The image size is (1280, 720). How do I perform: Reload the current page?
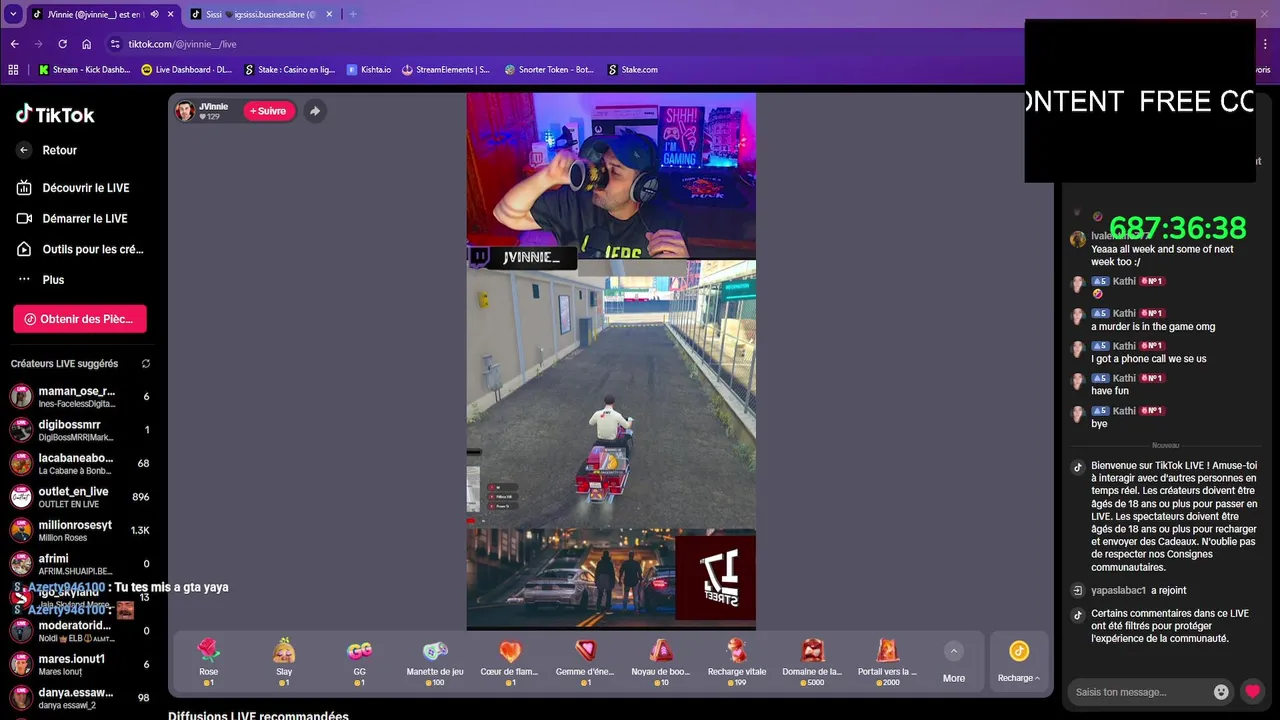tap(62, 44)
